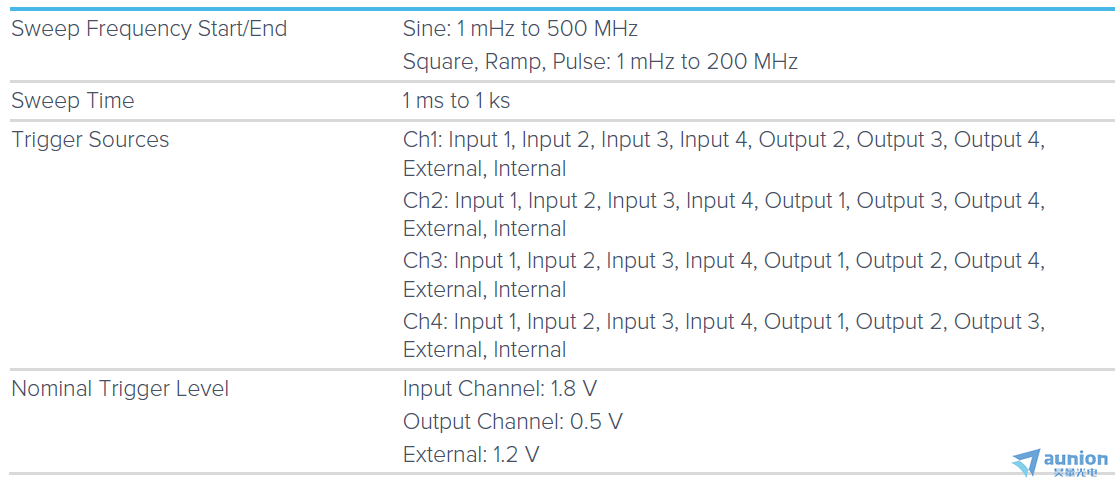Click the 1 ms to 1 ks value
Viewport: 1120px width, 488px height.
tap(456, 101)
